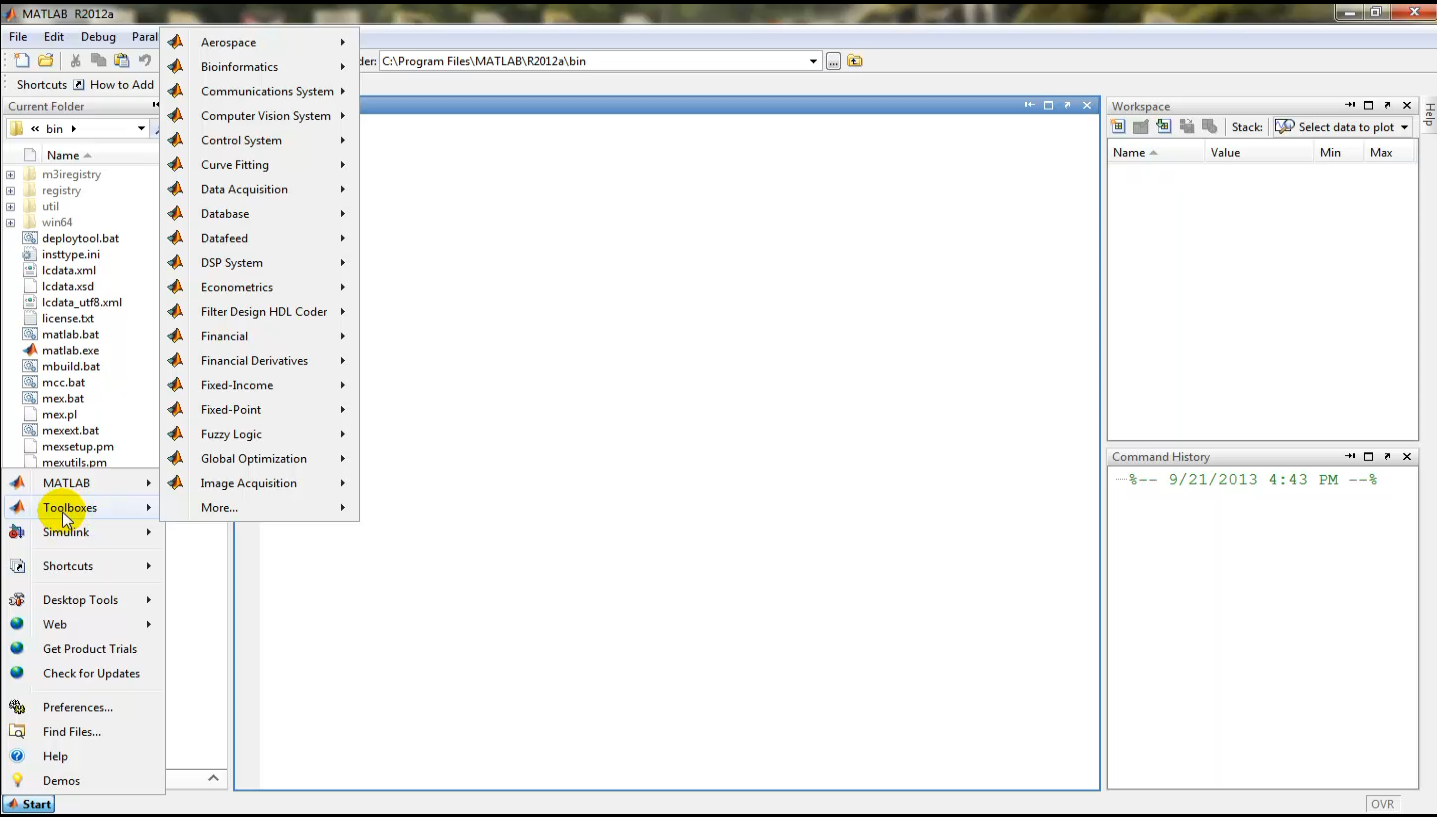Click the browse for folder ellipsis button
1437x817 pixels.
[x=833, y=61]
